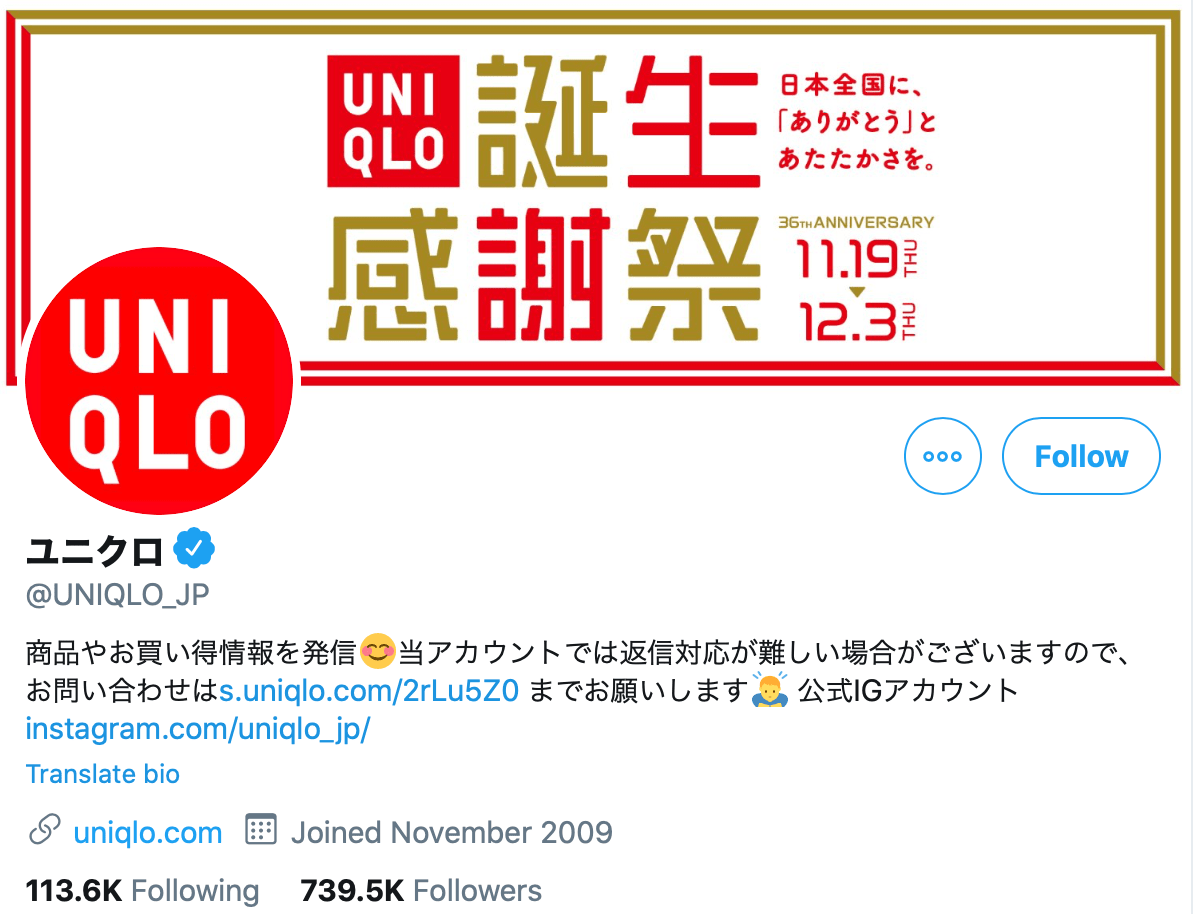Visit the uniqlo.com website link
Viewport: 1196px width, 914px height.
click(x=148, y=832)
